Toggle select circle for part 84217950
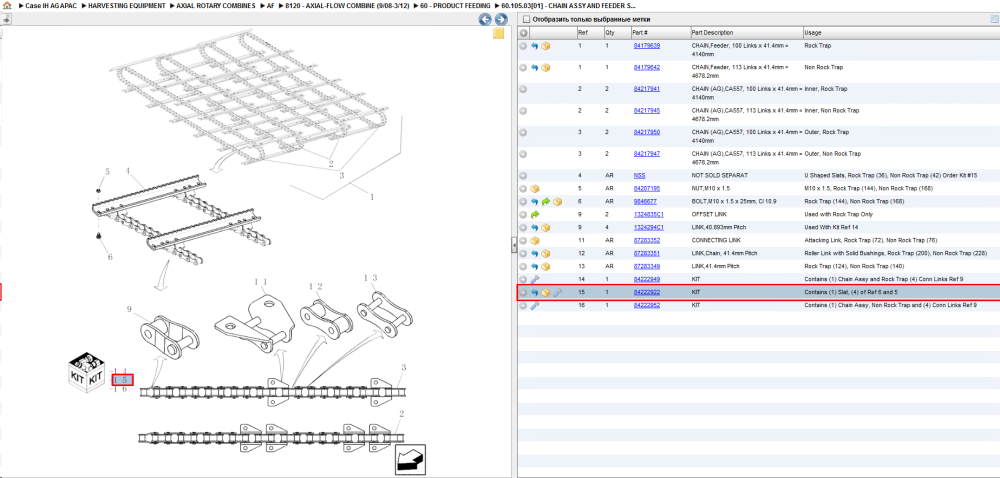Image resolution: width=1000 pixels, height=478 pixels. pos(524,133)
